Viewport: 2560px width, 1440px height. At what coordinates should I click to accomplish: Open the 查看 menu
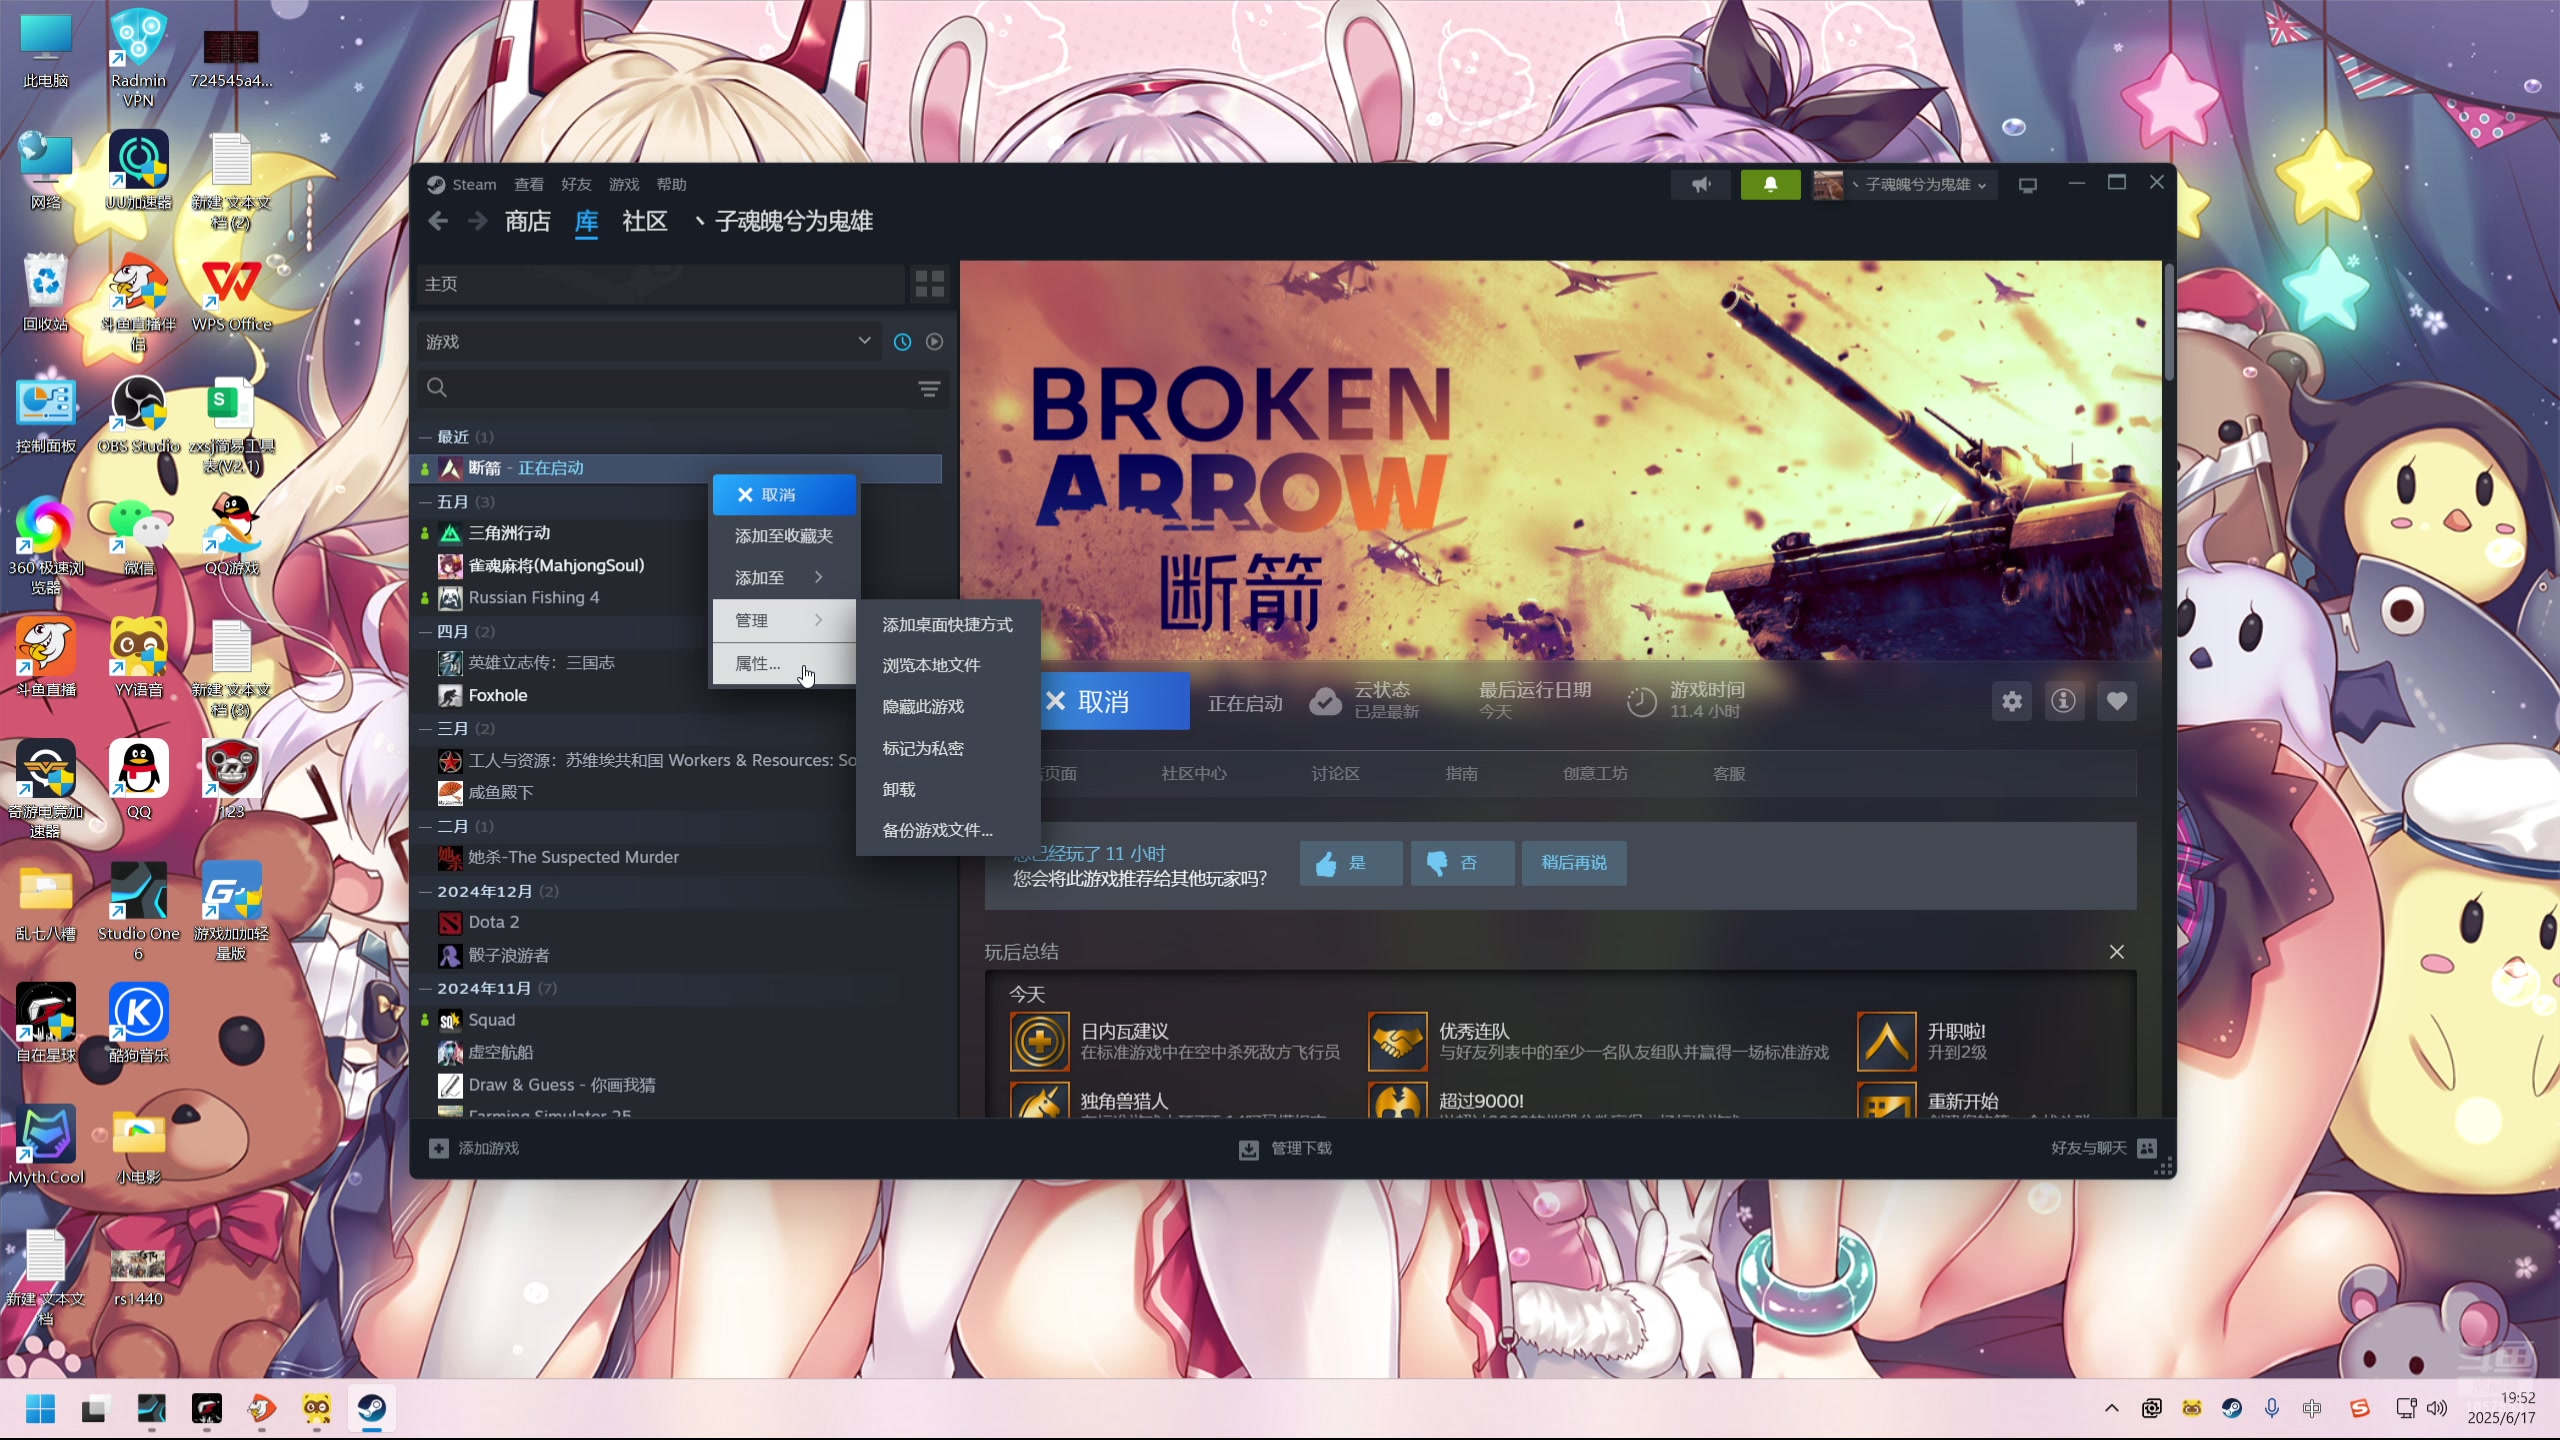[529, 185]
